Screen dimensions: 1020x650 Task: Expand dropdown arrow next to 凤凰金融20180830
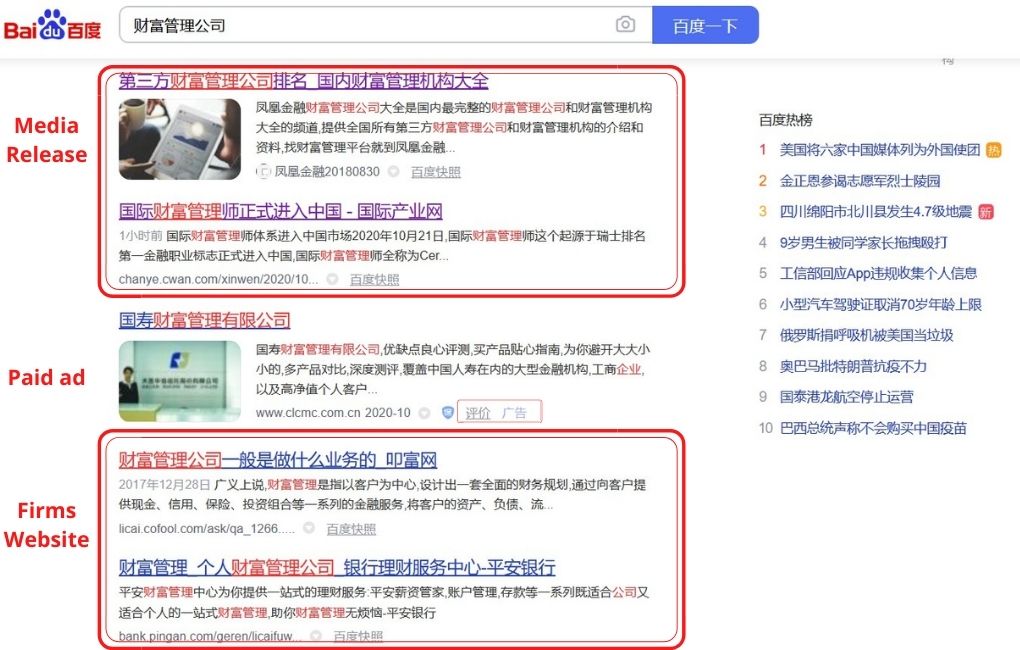(393, 172)
